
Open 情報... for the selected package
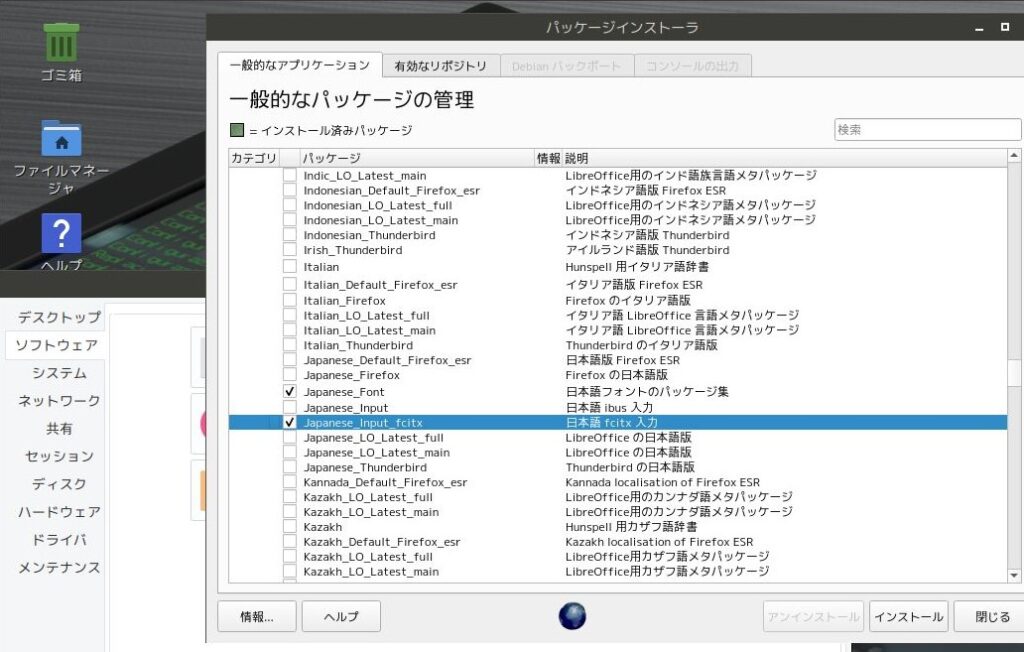click(x=256, y=617)
